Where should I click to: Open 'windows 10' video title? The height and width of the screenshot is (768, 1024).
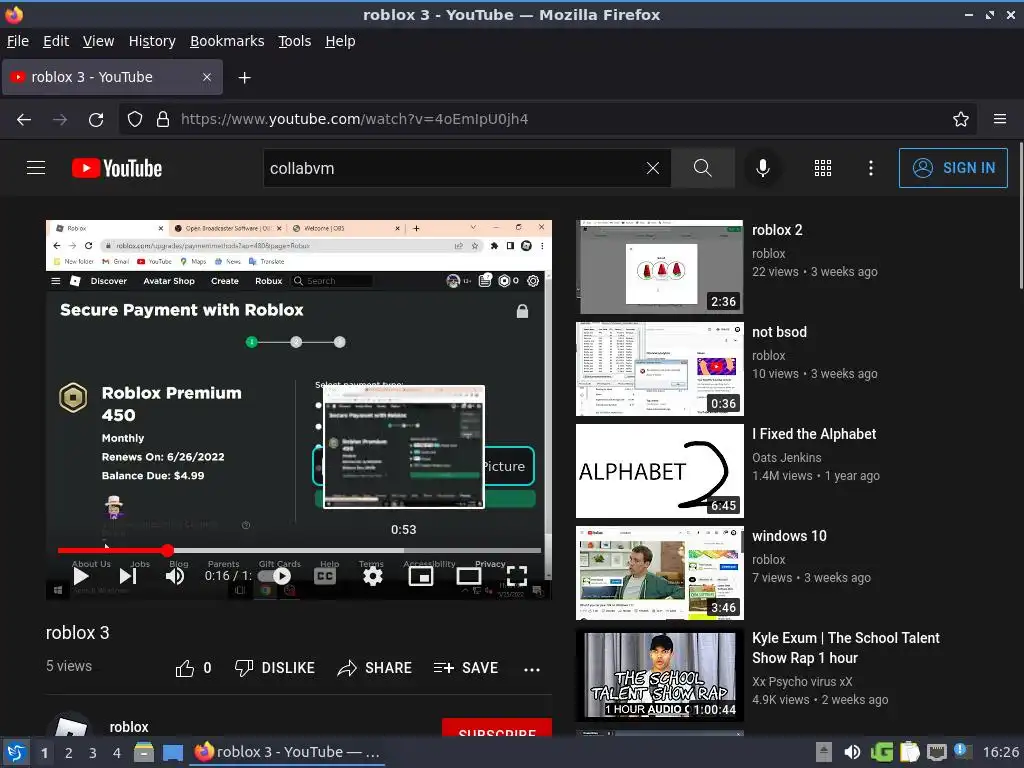click(789, 536)
